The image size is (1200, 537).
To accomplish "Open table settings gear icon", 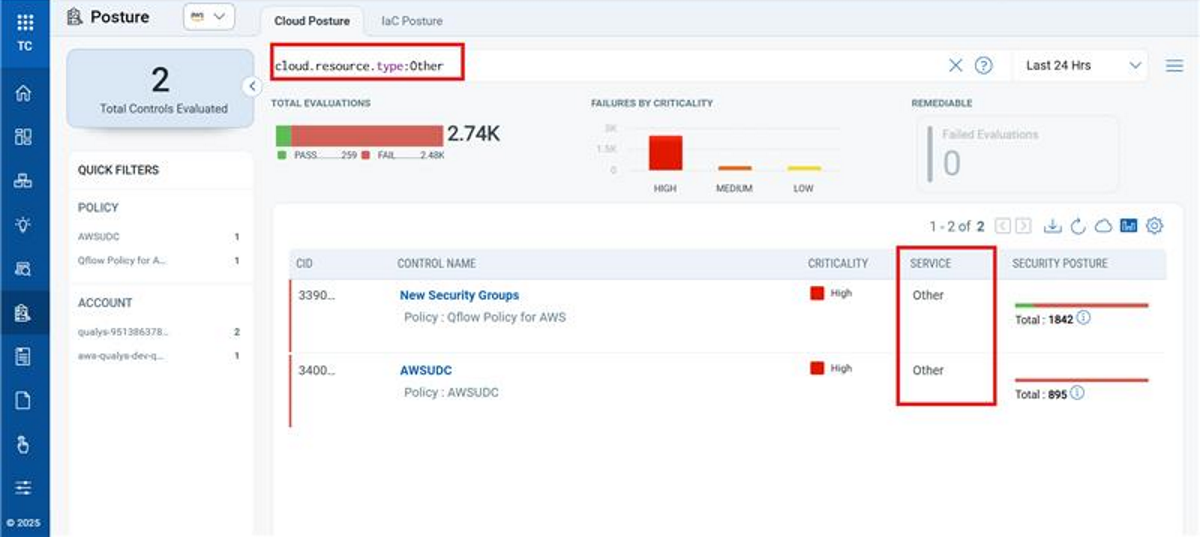I will (x=1155, y=226).
